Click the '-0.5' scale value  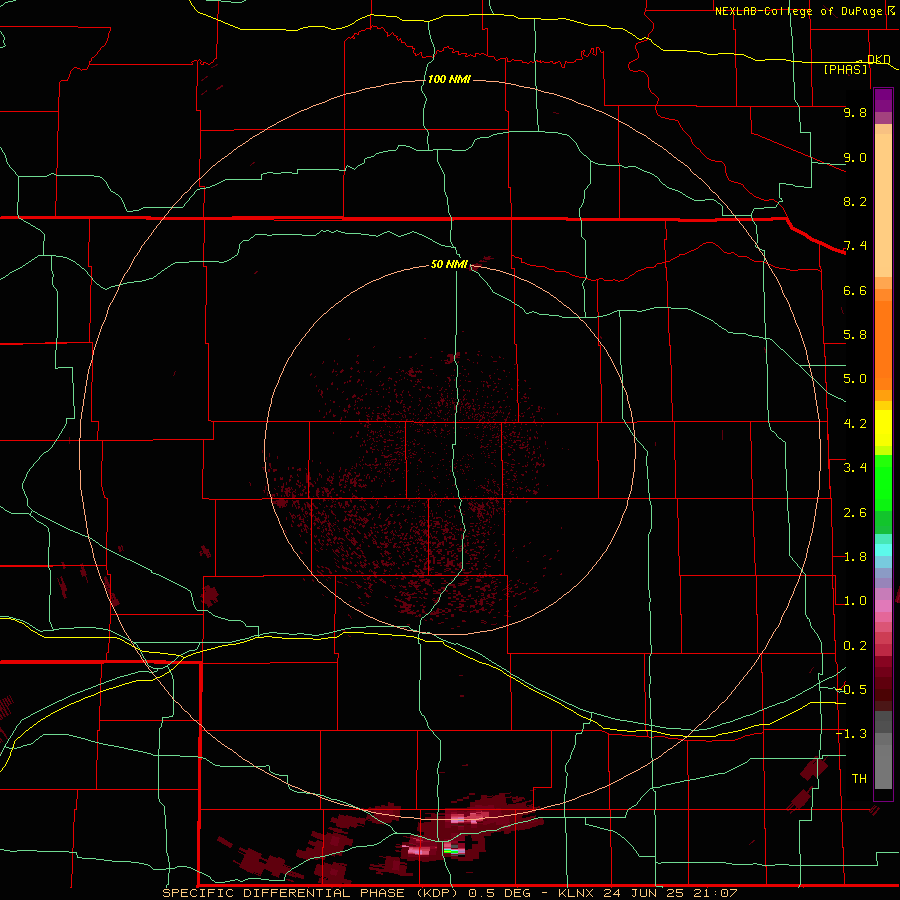tap(851, 690)
